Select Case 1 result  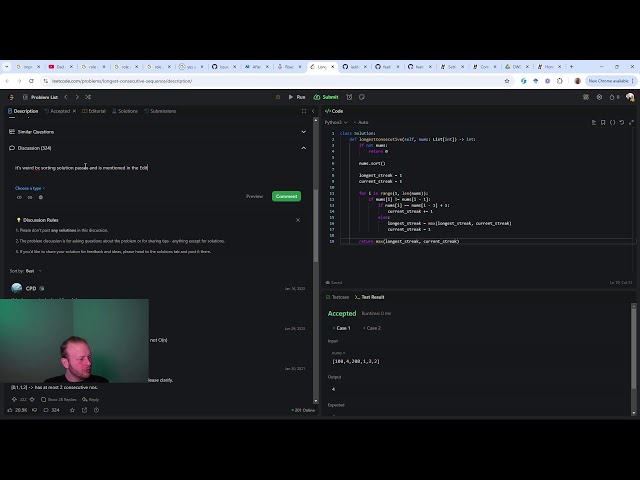(x=342, y=328)
